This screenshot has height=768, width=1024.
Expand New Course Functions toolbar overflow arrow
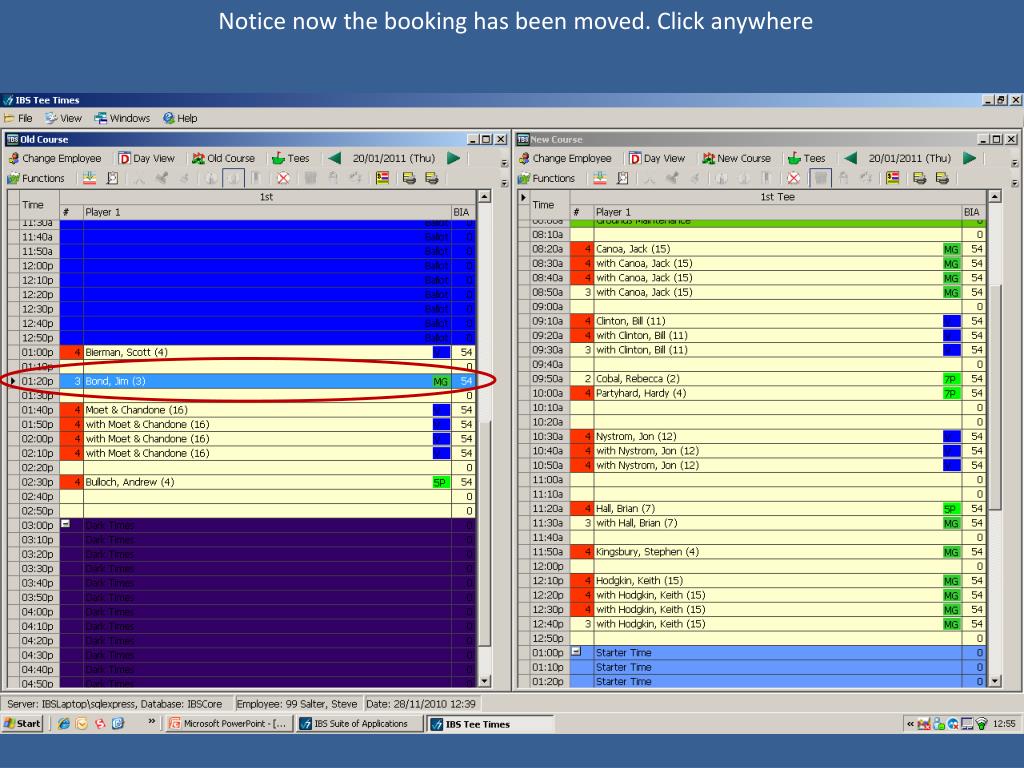coord(1014,183)
